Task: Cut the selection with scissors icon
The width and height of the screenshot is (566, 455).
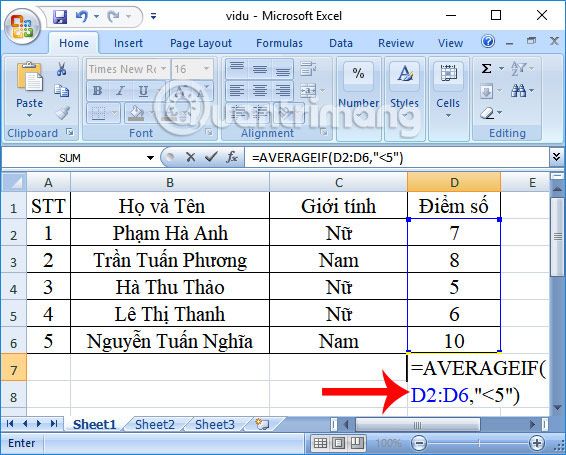Action: point(61,69)
